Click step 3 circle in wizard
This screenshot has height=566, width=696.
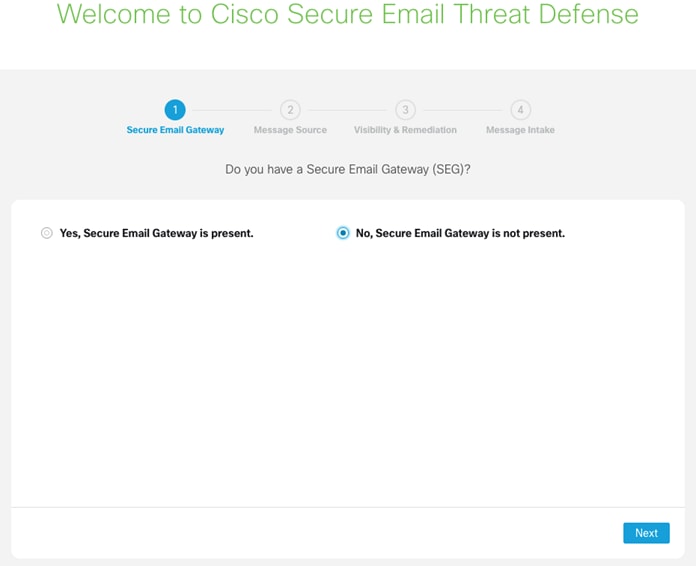[x=405, y=110]
